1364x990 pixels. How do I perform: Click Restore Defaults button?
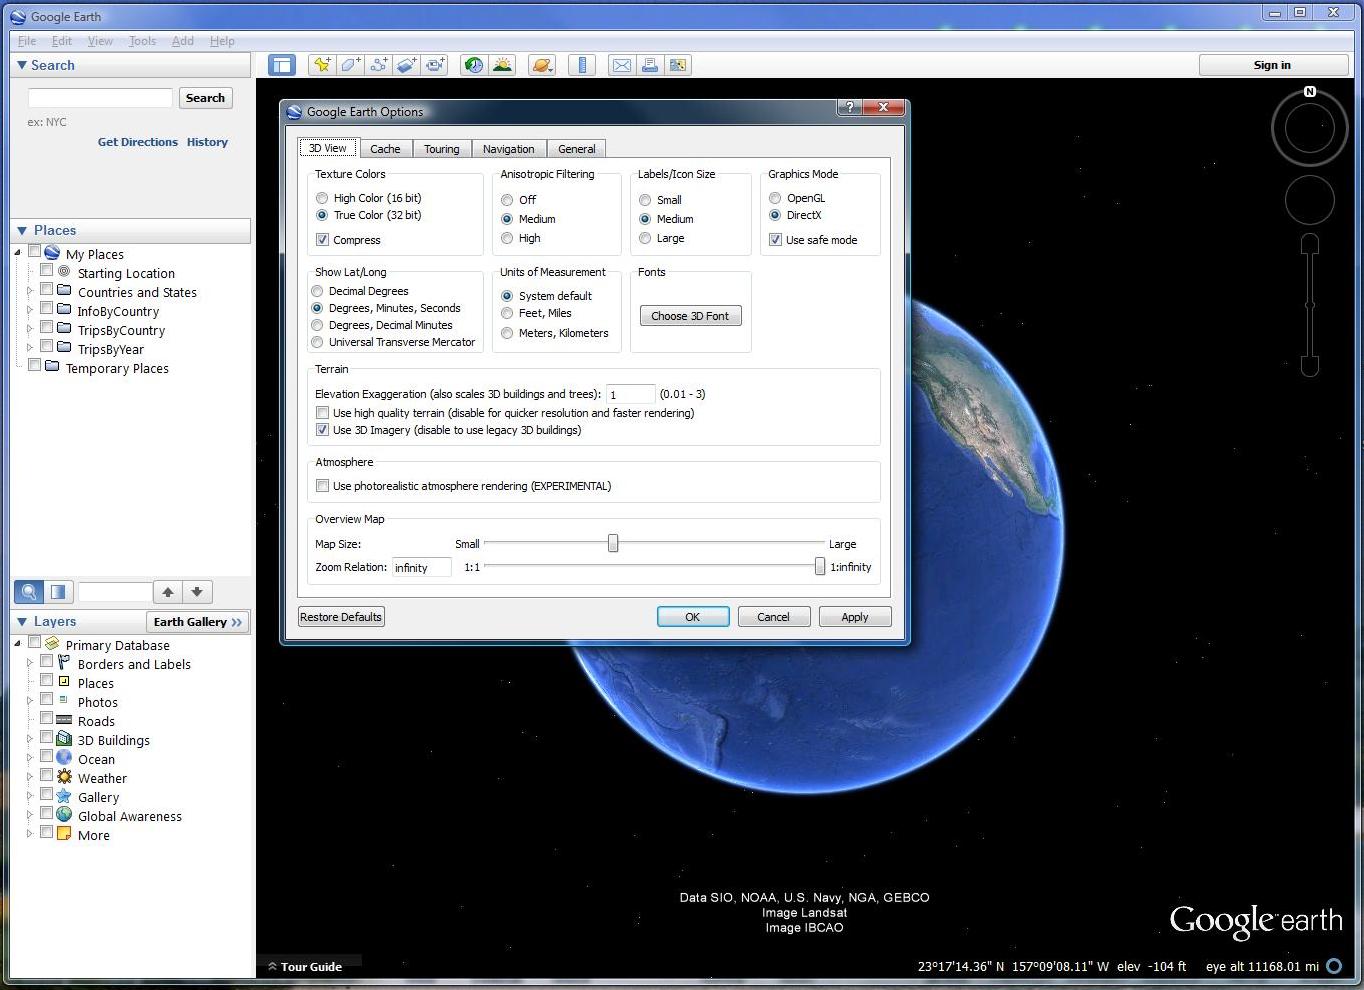[x=341, y=617]
